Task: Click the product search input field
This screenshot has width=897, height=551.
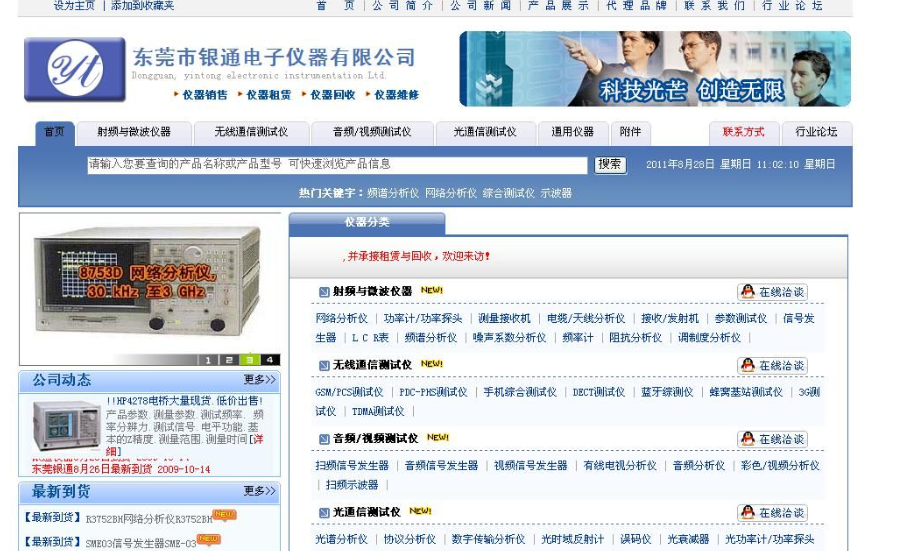Action: pyautogui.click(x=337, y=165)
